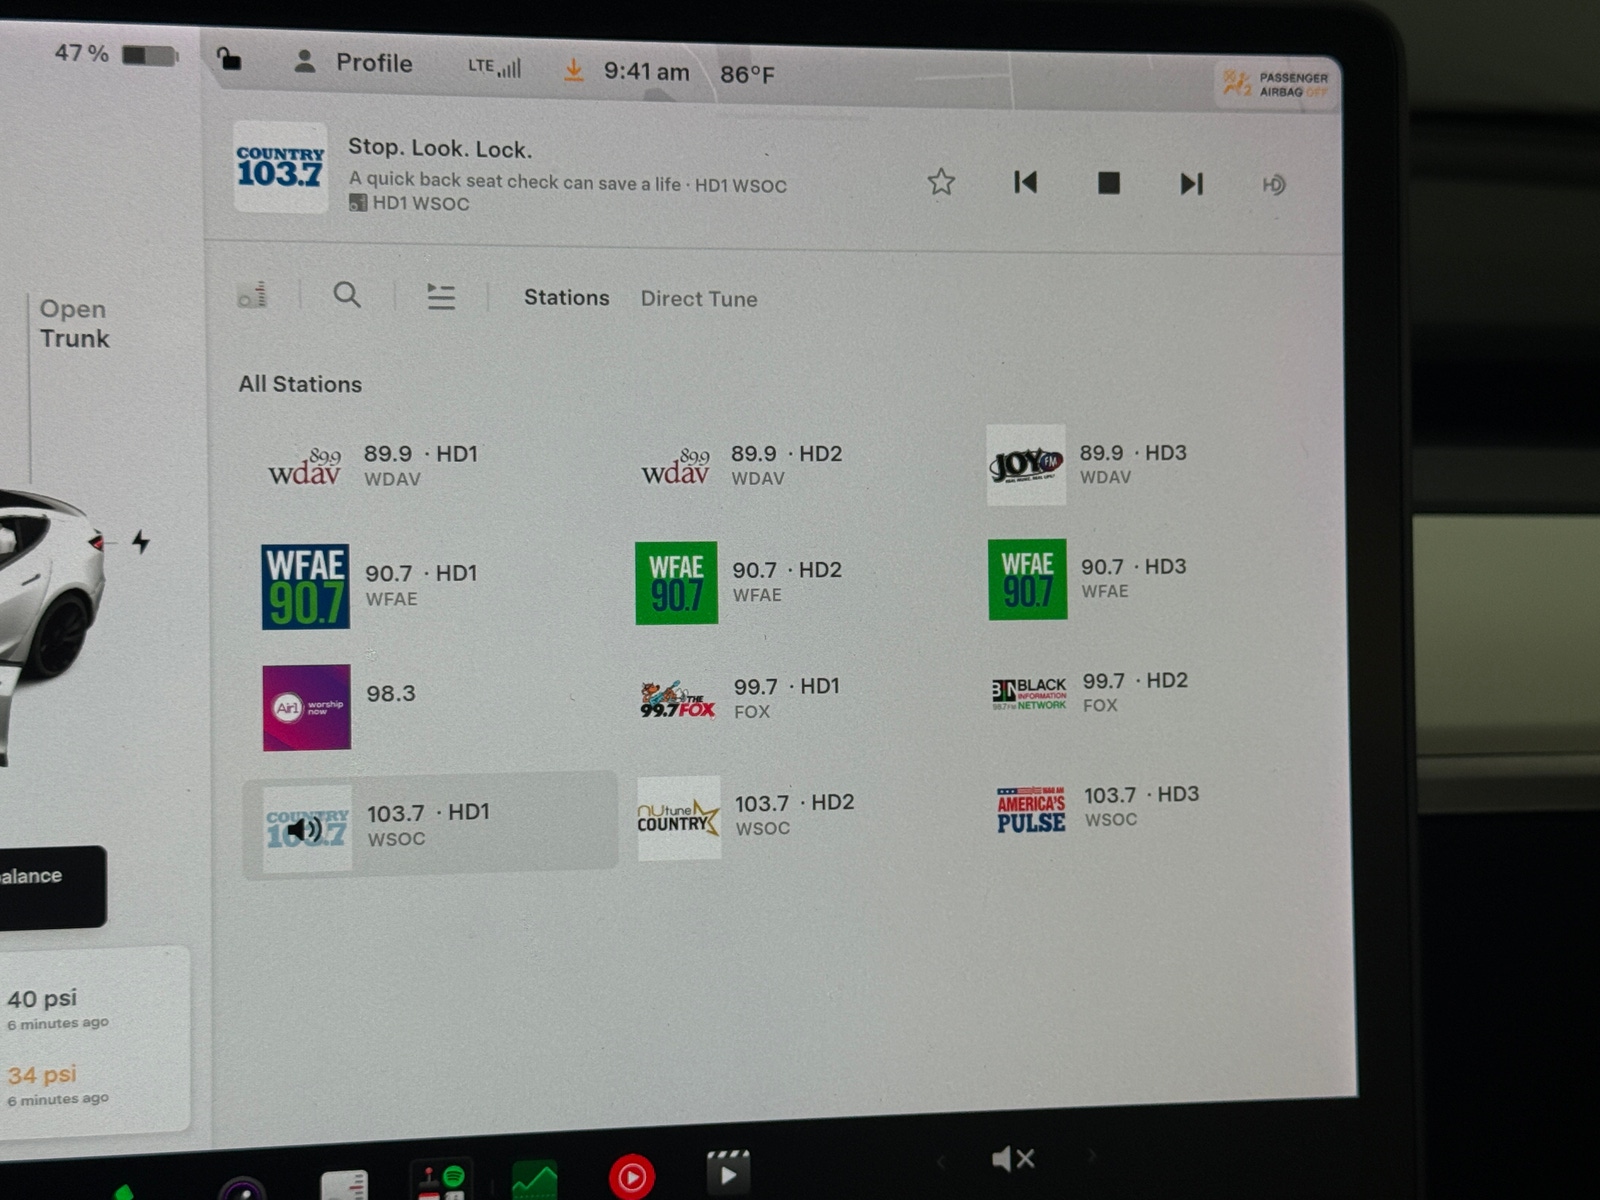
Task: Tap the orange software download arrow
Action: [573, 70]
